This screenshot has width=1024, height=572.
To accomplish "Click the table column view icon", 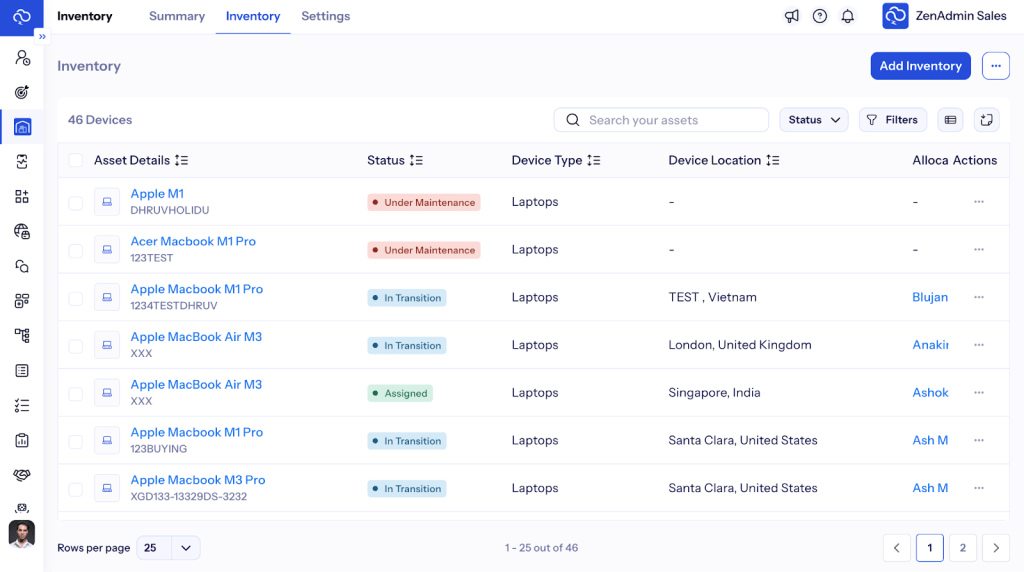I will coord(951,120).
